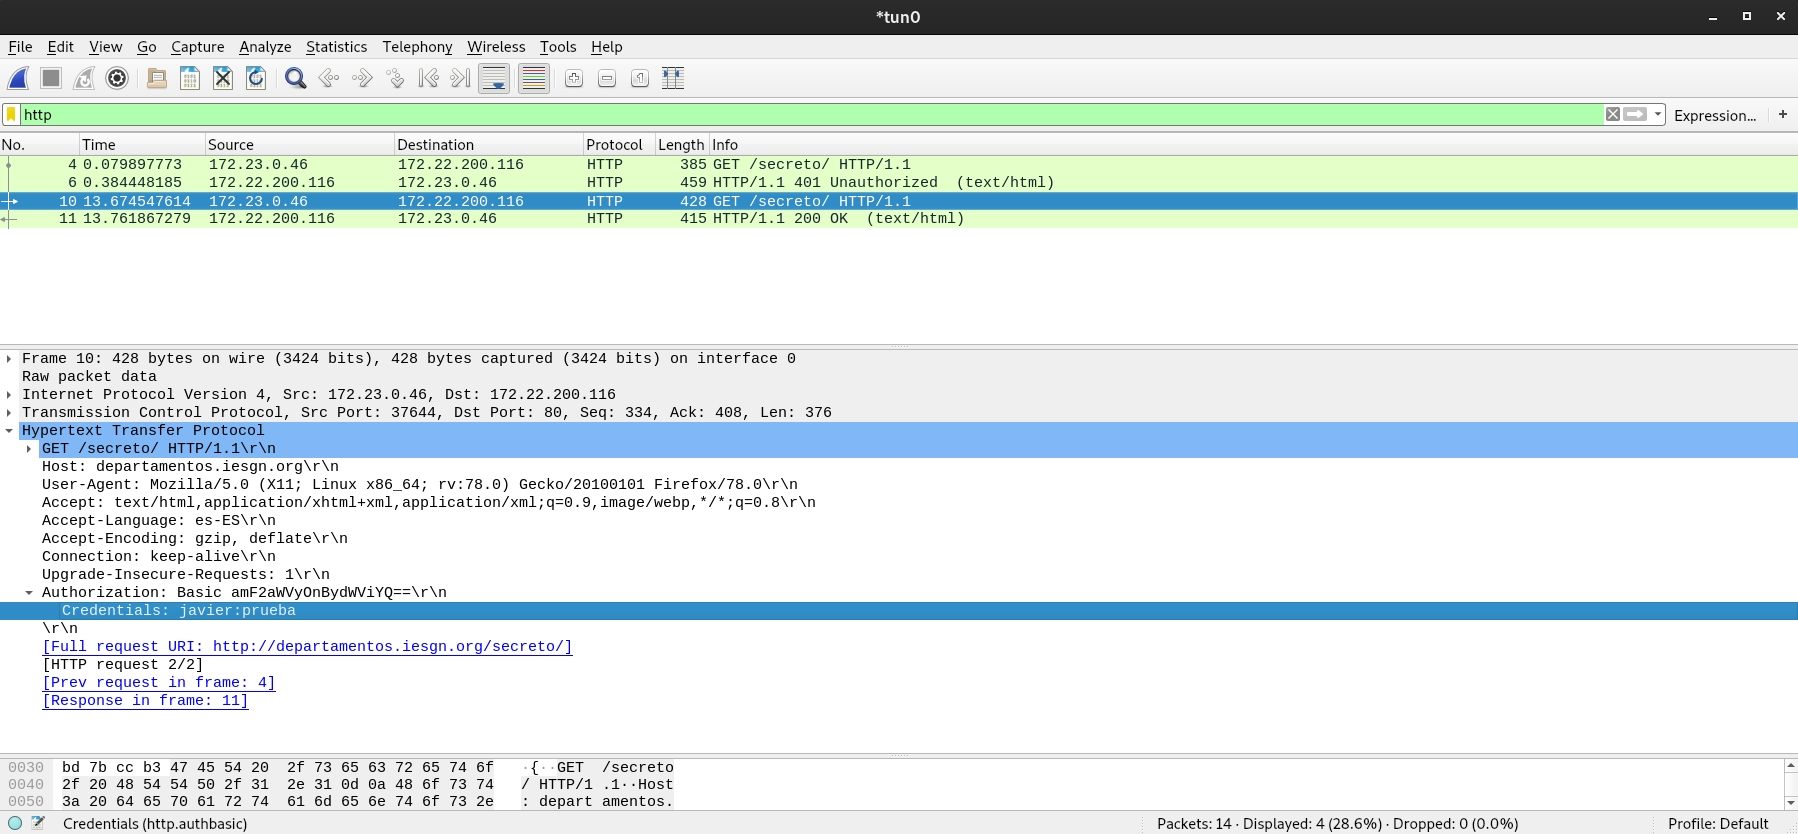Viewport: 1798px width, 834px height.
Task: Go forward in packet history
Action: pos(362,78)
